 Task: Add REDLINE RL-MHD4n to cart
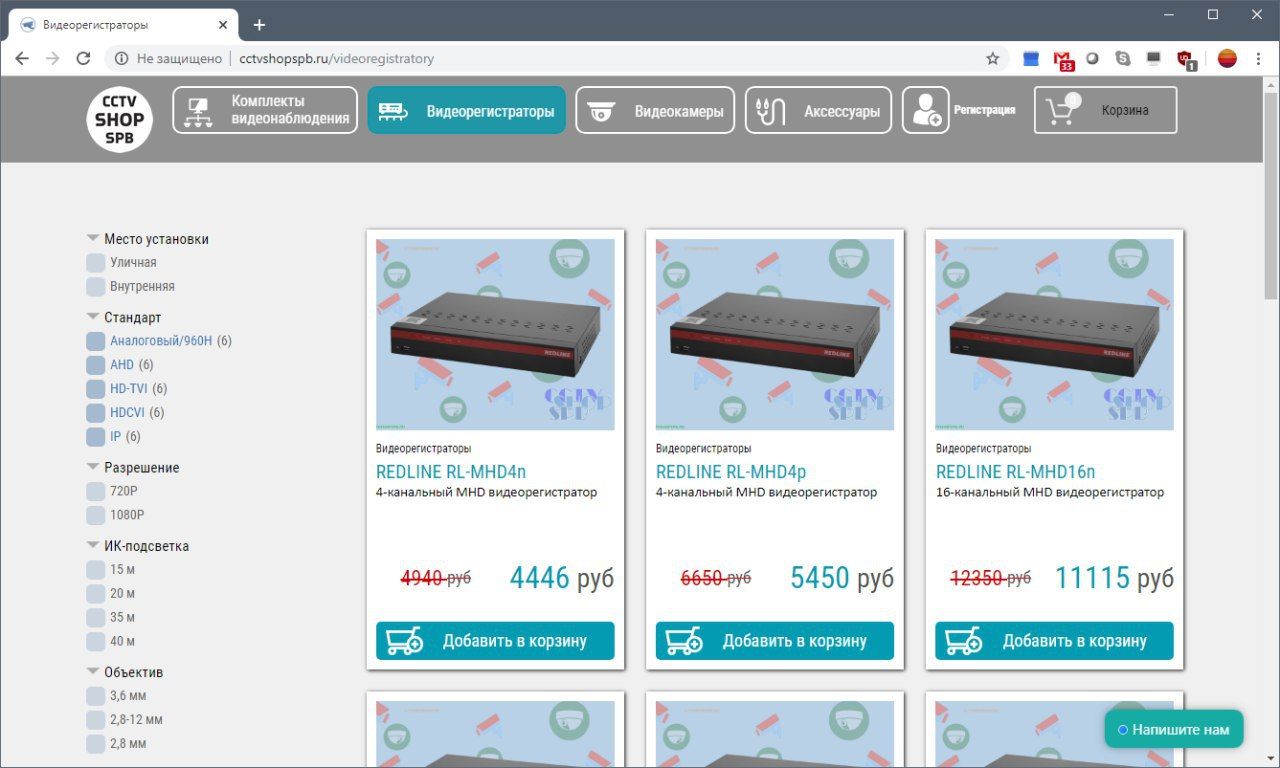[x=495, y=641]
